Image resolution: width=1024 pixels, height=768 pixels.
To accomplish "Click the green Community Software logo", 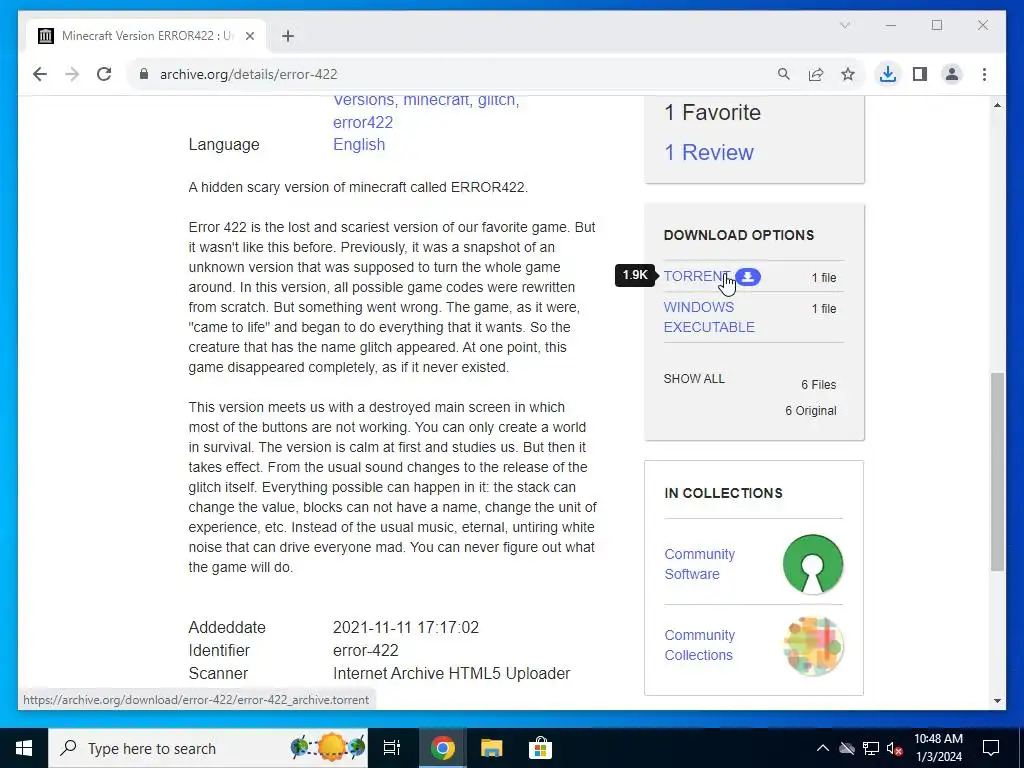I will coord(813,564).
